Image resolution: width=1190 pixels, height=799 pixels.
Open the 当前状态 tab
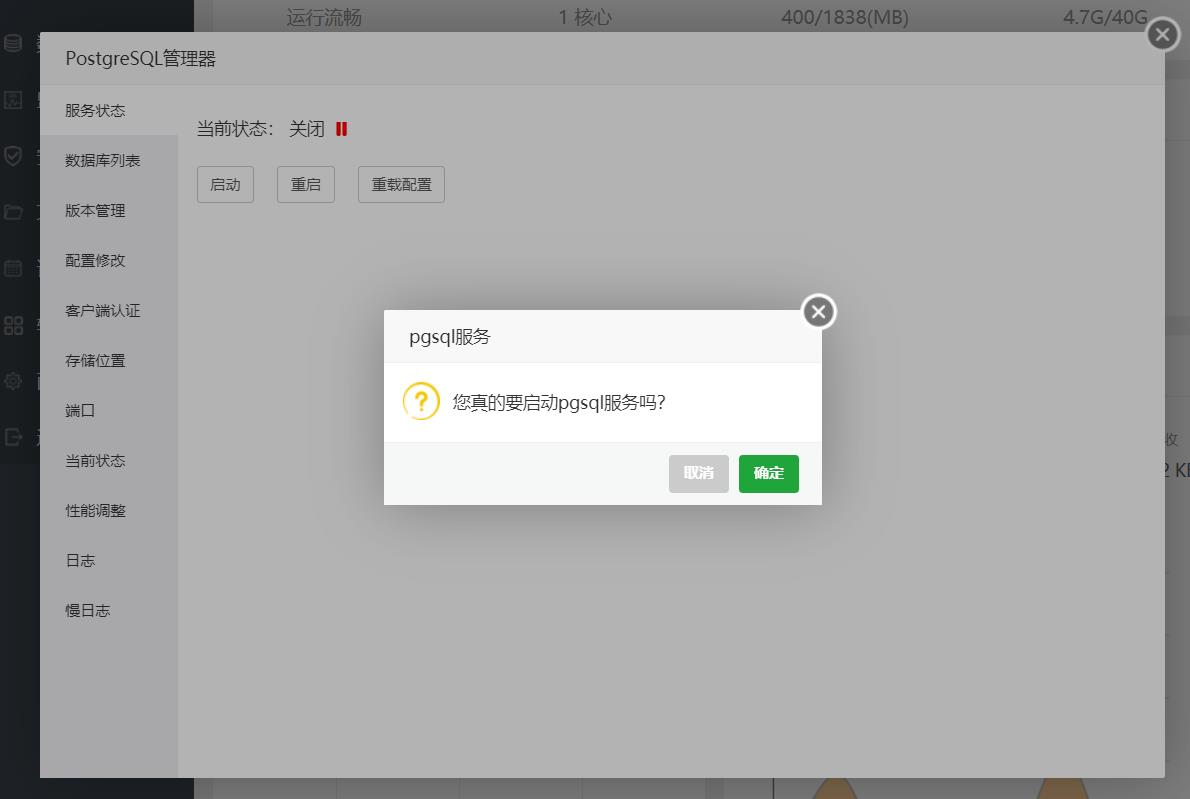tap(109, 461)
